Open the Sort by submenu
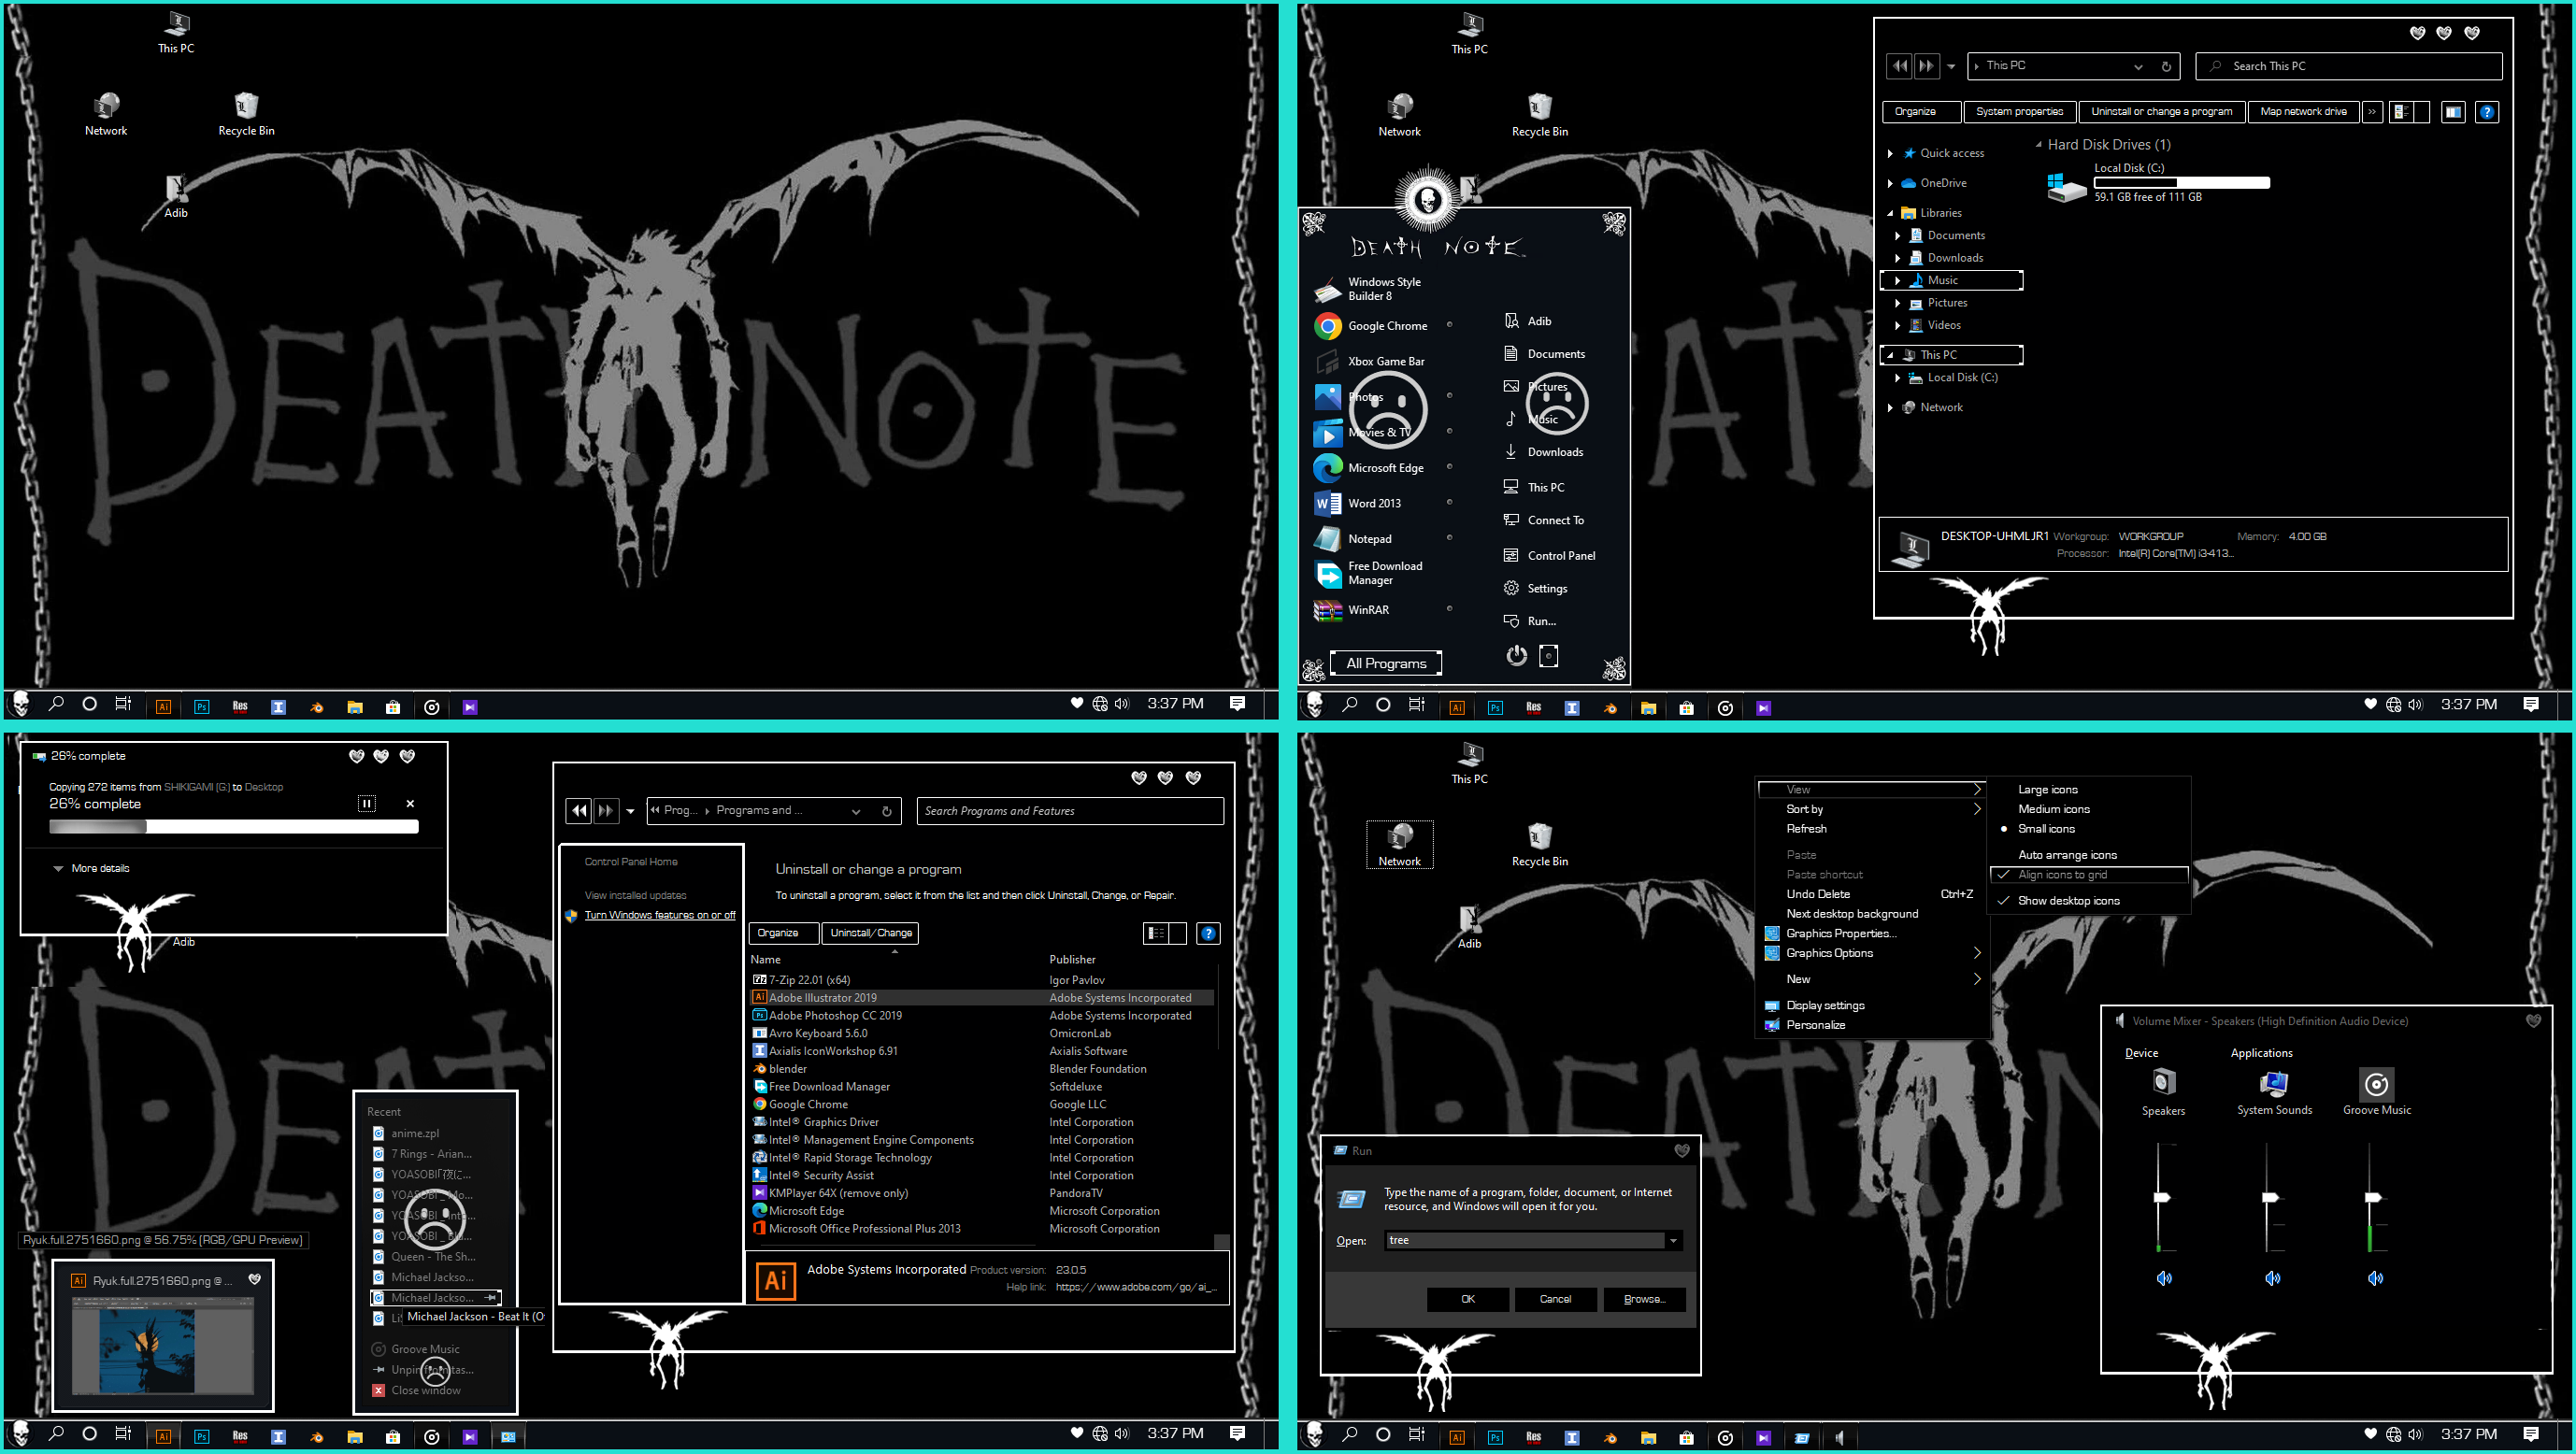Viewport: 2576px width, 1454px height. point(1805,808)
